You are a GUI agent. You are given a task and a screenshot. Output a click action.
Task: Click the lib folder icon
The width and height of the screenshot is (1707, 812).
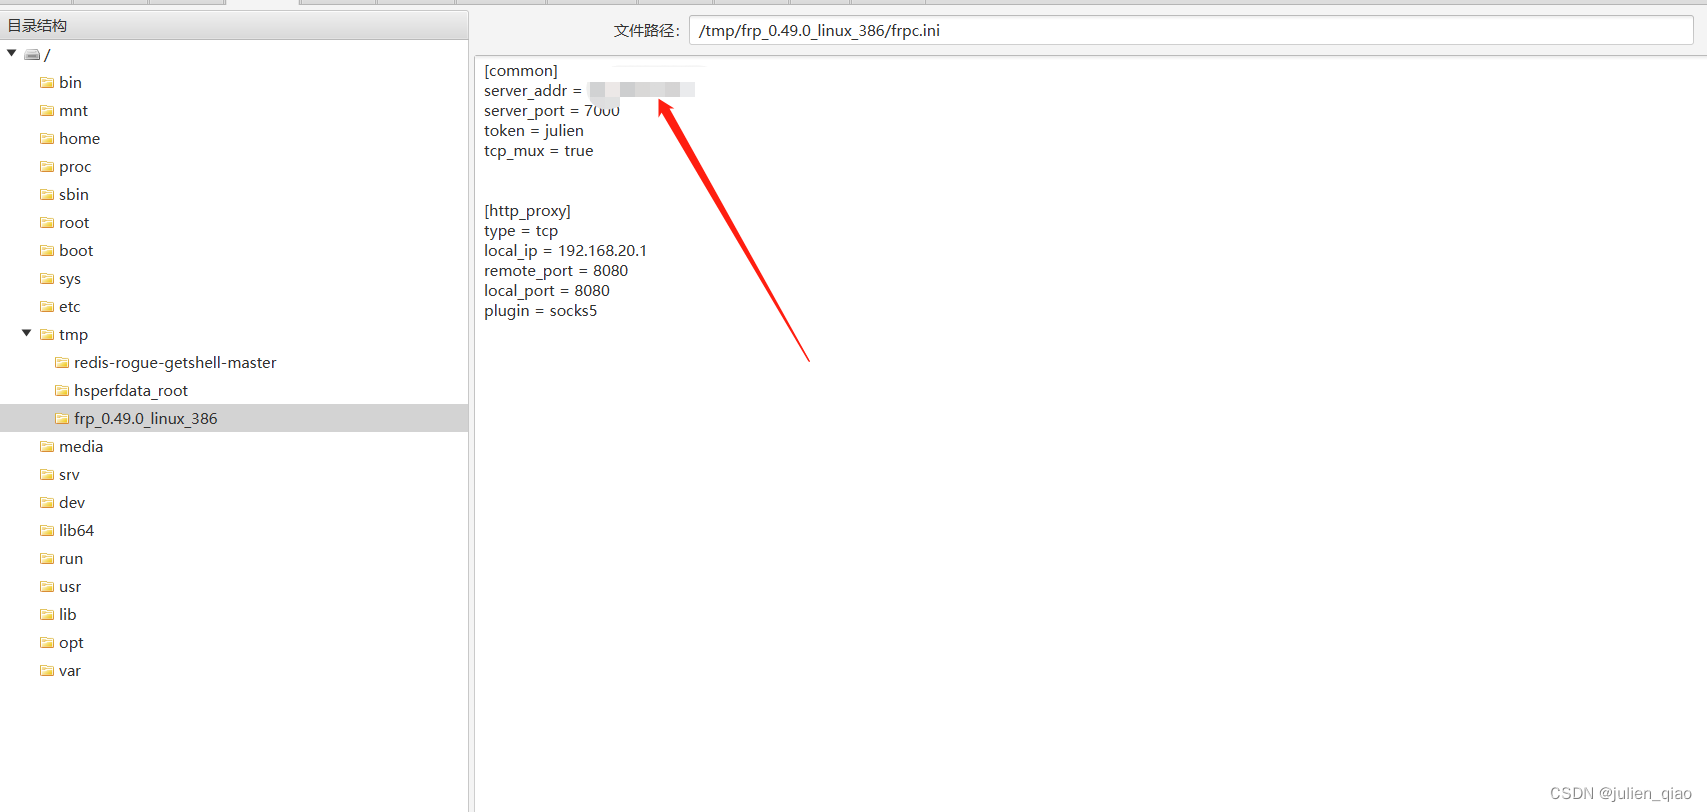click(47, 615)
